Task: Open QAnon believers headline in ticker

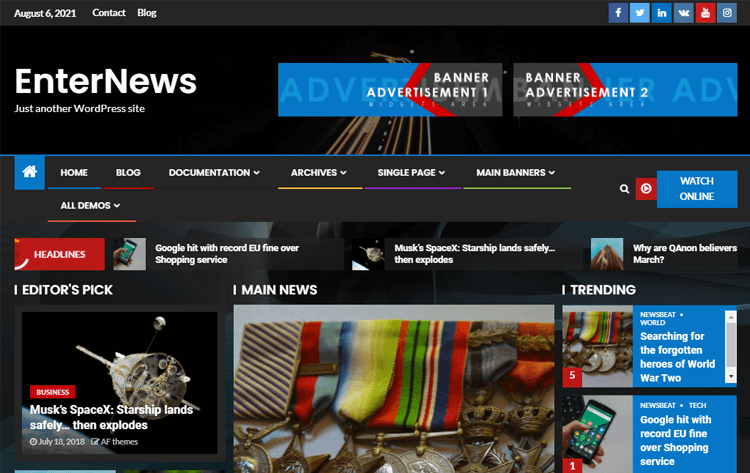Action: [685, 254]
